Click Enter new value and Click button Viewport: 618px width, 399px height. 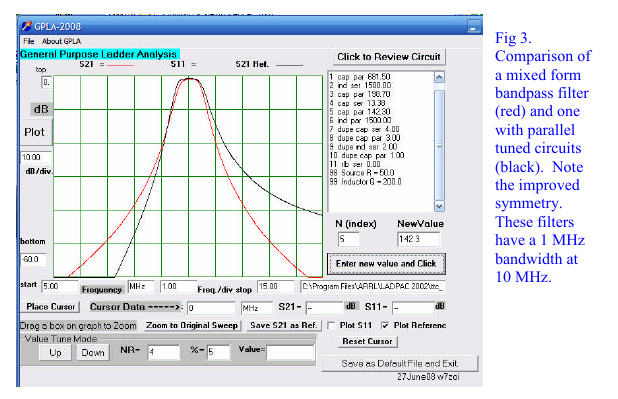[x=386, y=264]
